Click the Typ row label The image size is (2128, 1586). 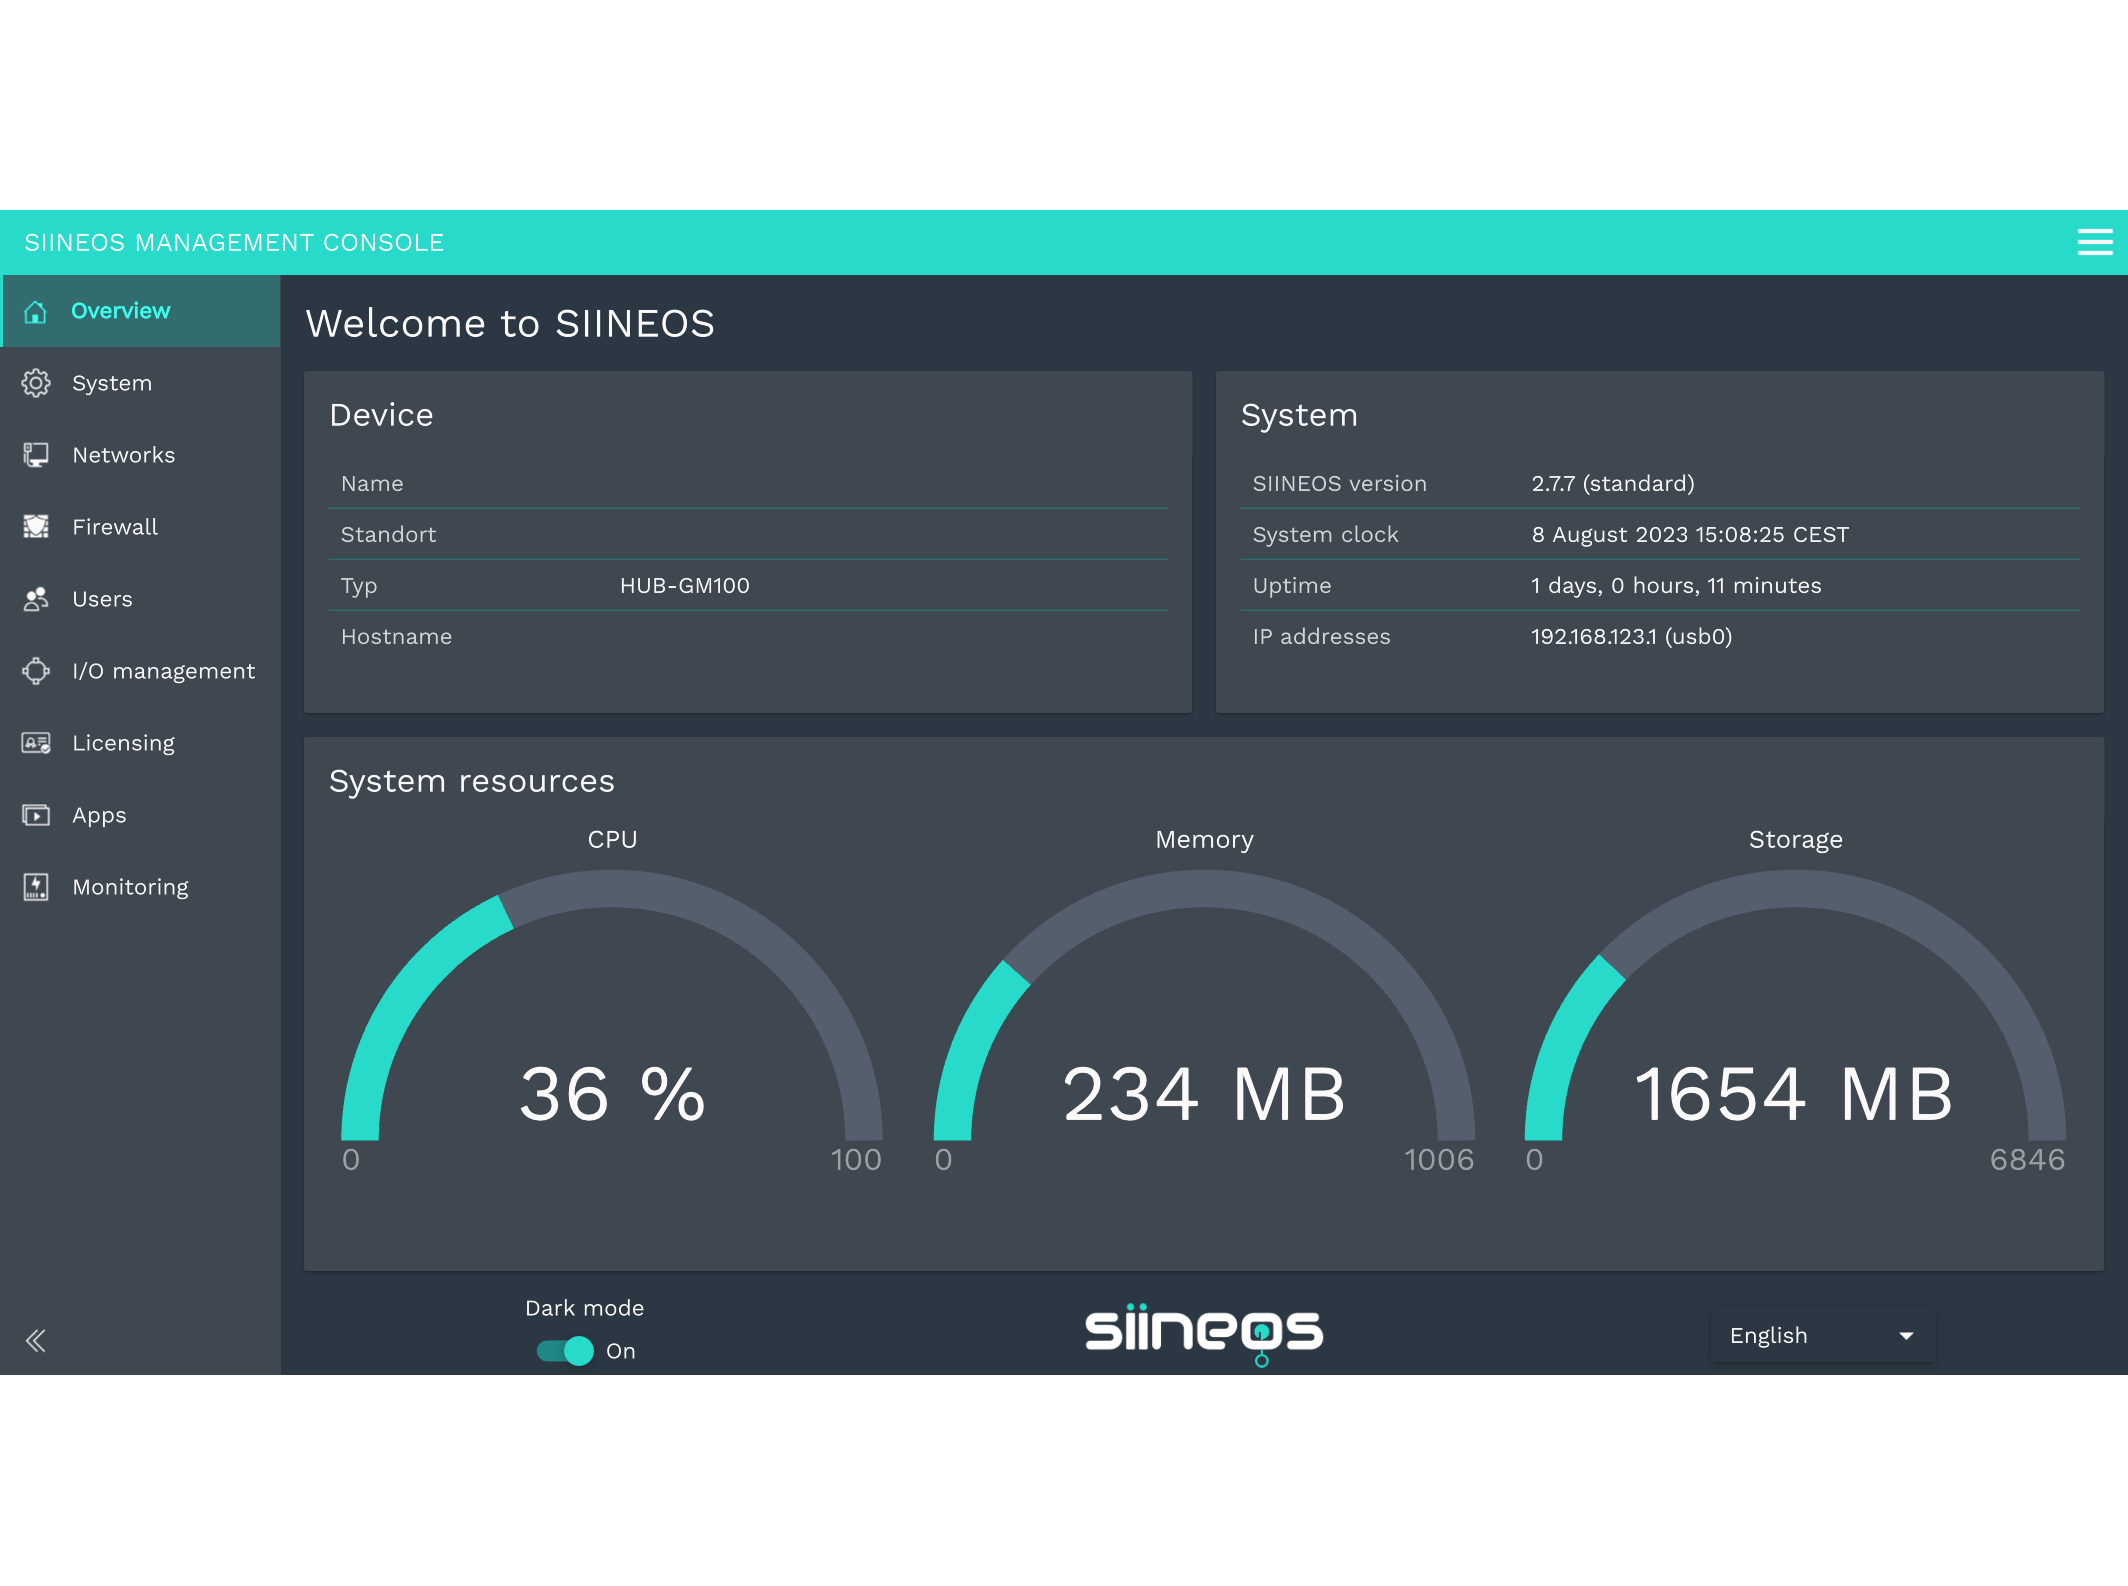pos(359,587)
